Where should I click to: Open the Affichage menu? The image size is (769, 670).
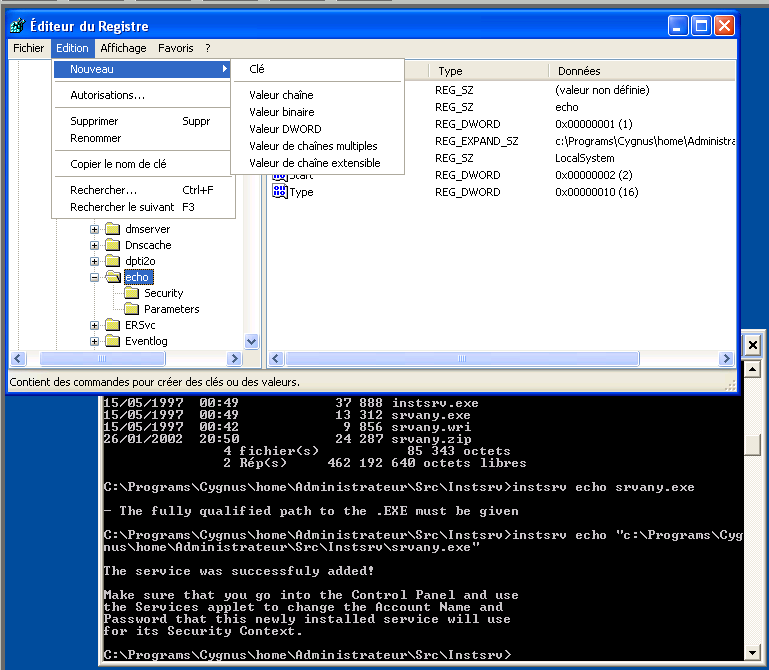[x=123, y=48]
